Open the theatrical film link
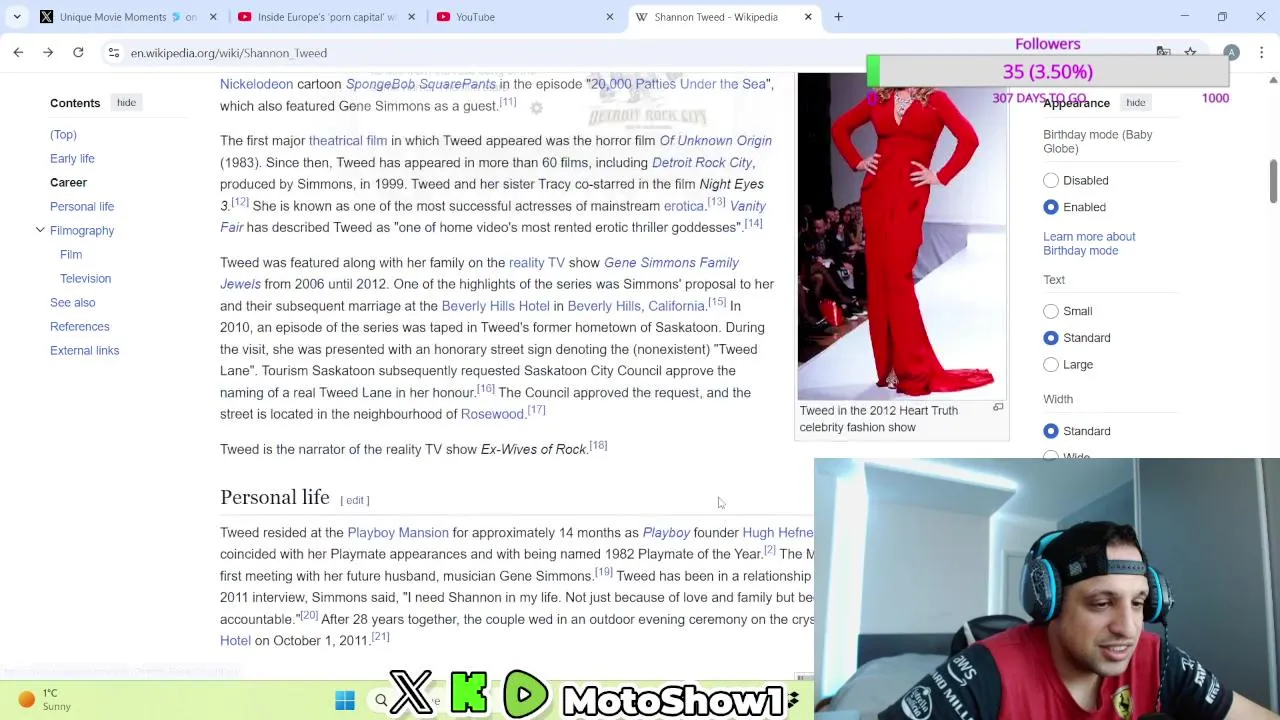This screenshot has height=720, width=1280. [348, 141]
